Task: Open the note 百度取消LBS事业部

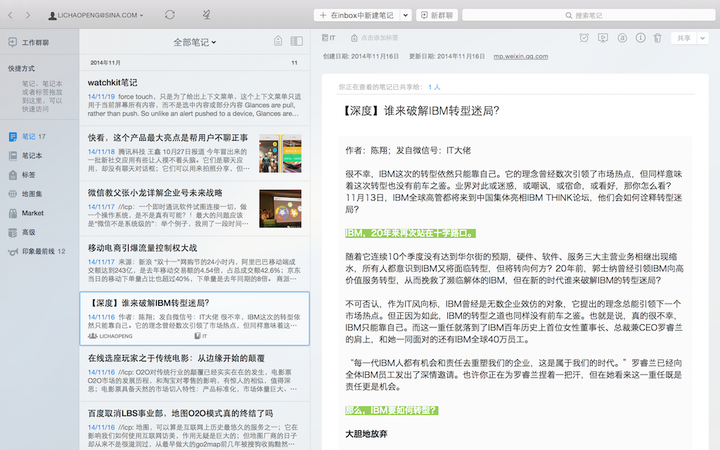Action: click(195, 426)
